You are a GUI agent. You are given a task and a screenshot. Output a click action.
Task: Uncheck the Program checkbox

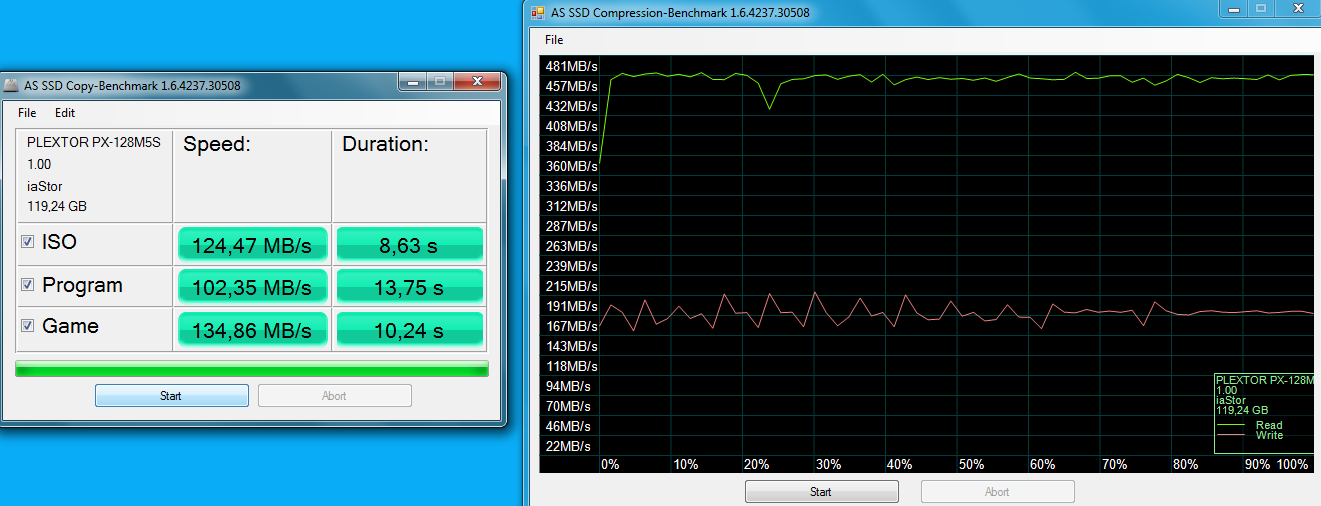click(x=28, y=285)
